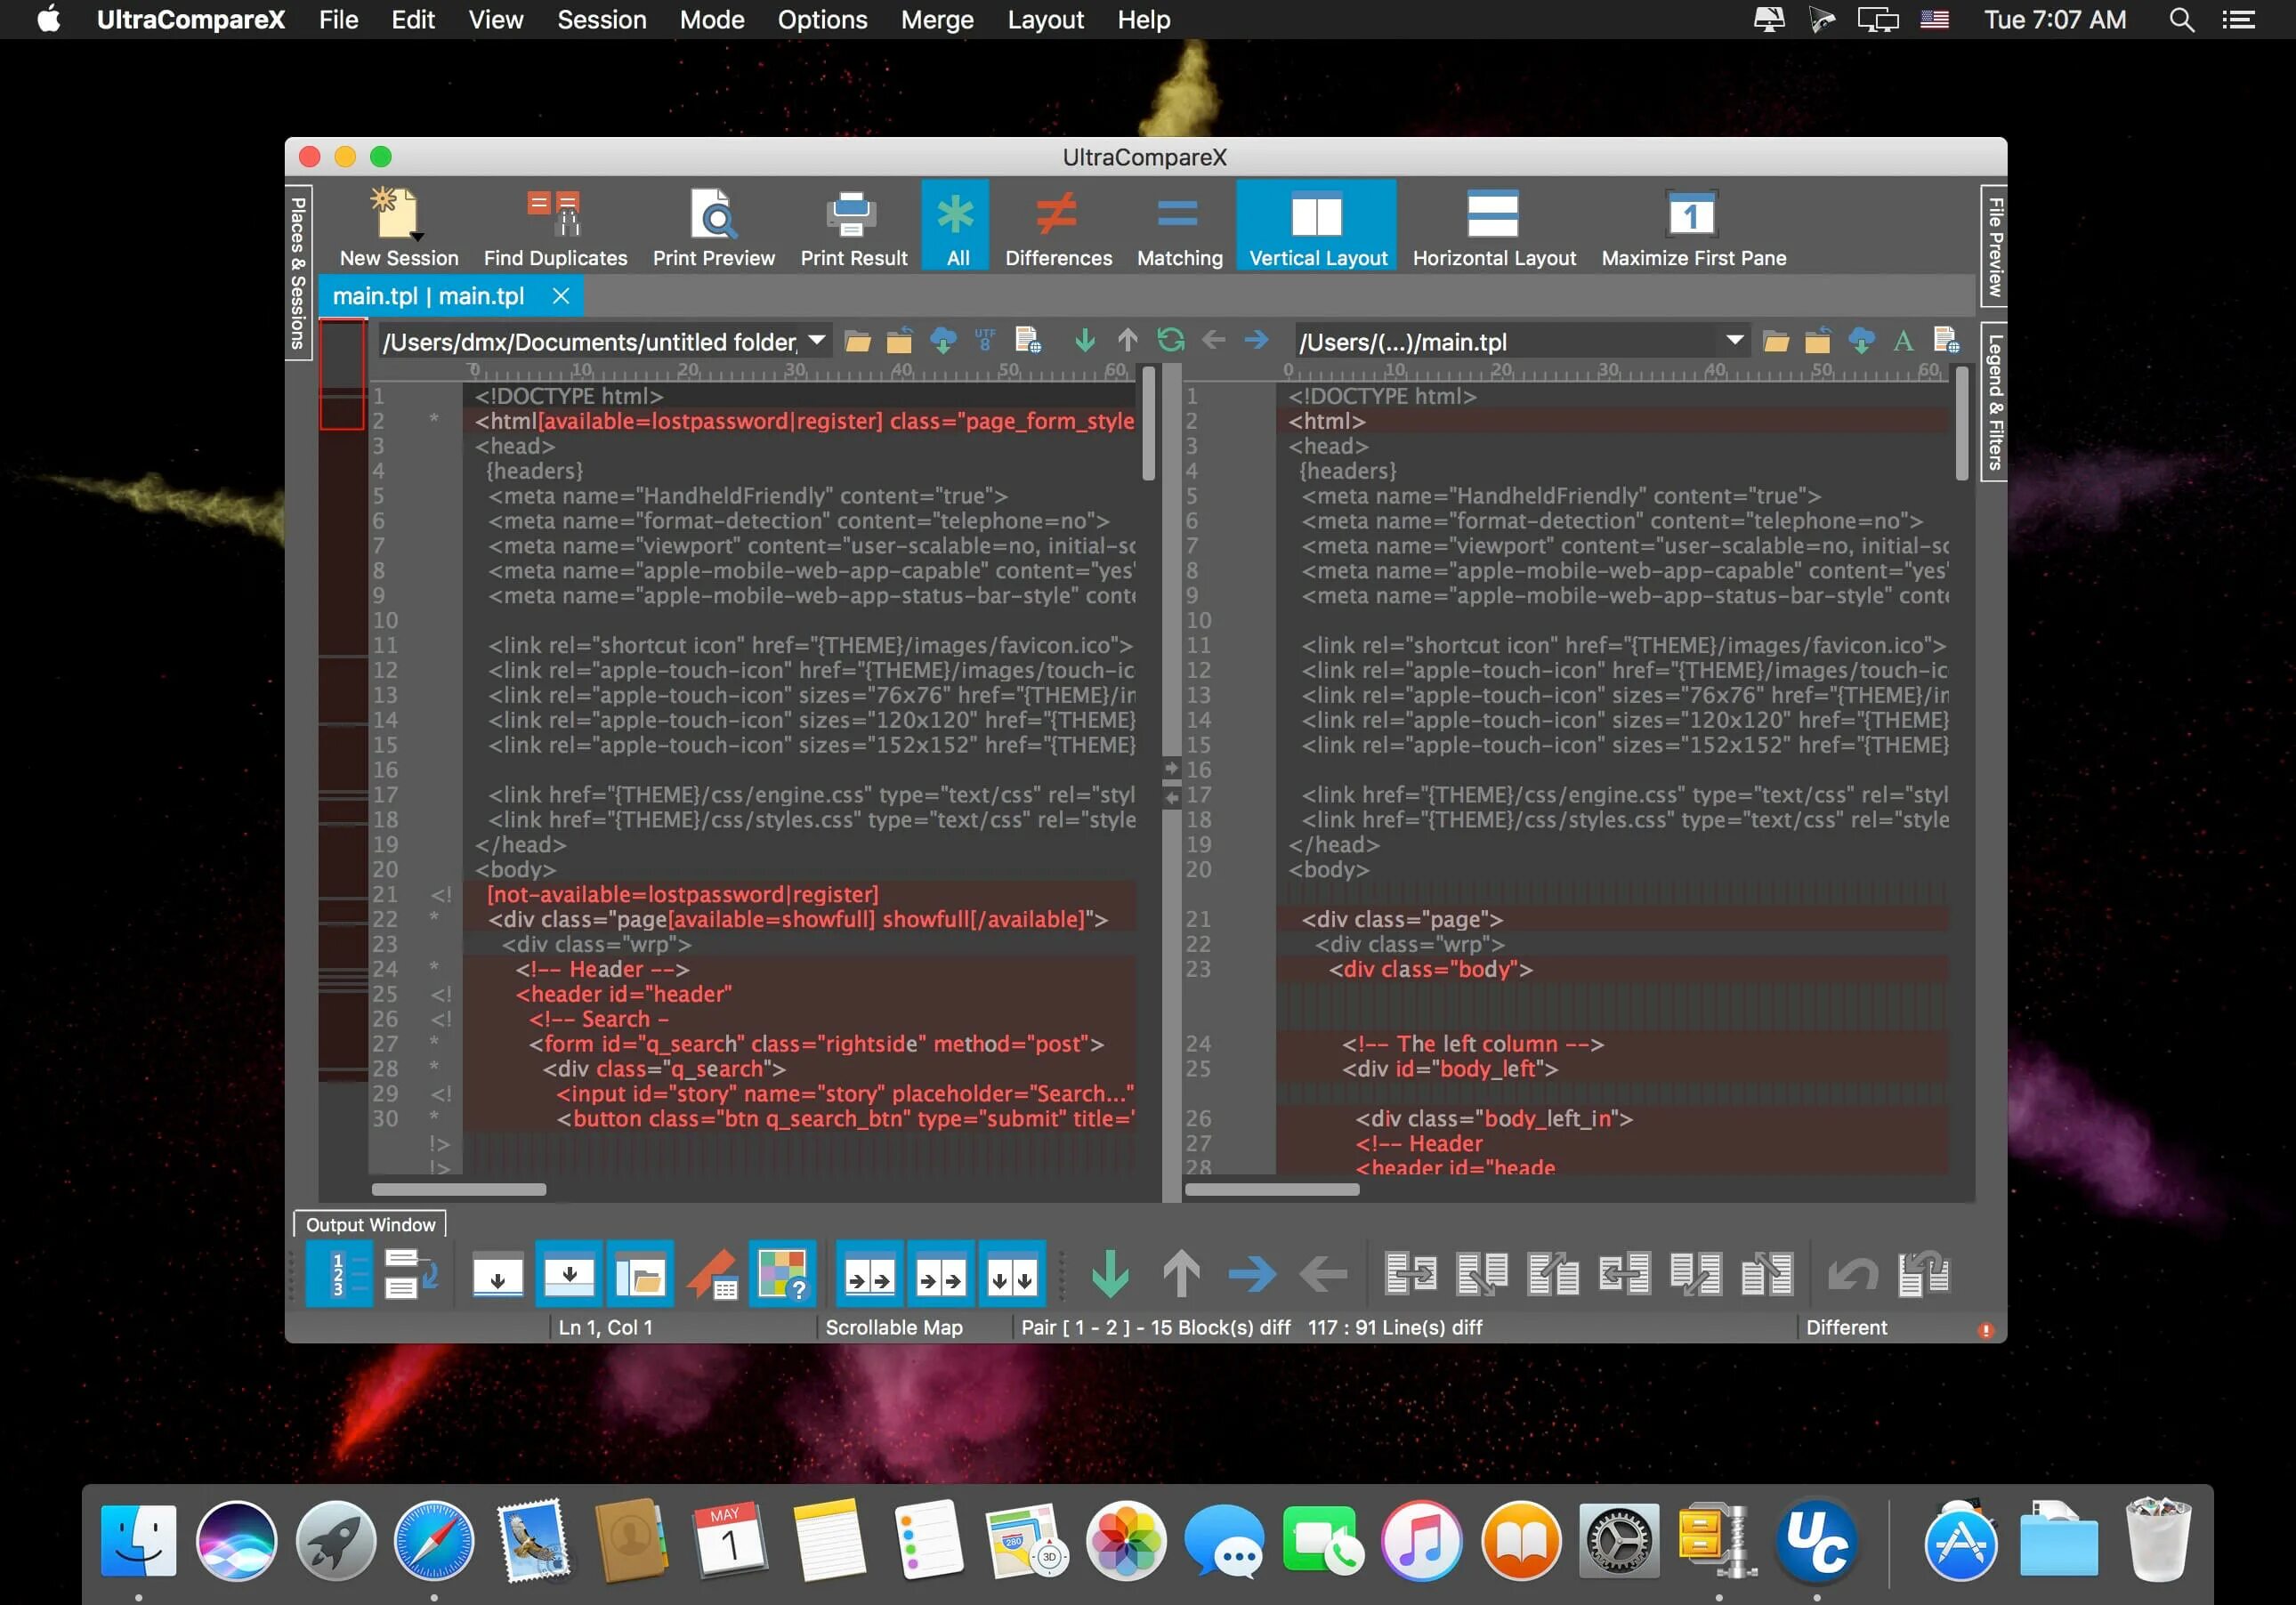
Task: Expand the left file path dropdown
Action: tap(817, 341)
